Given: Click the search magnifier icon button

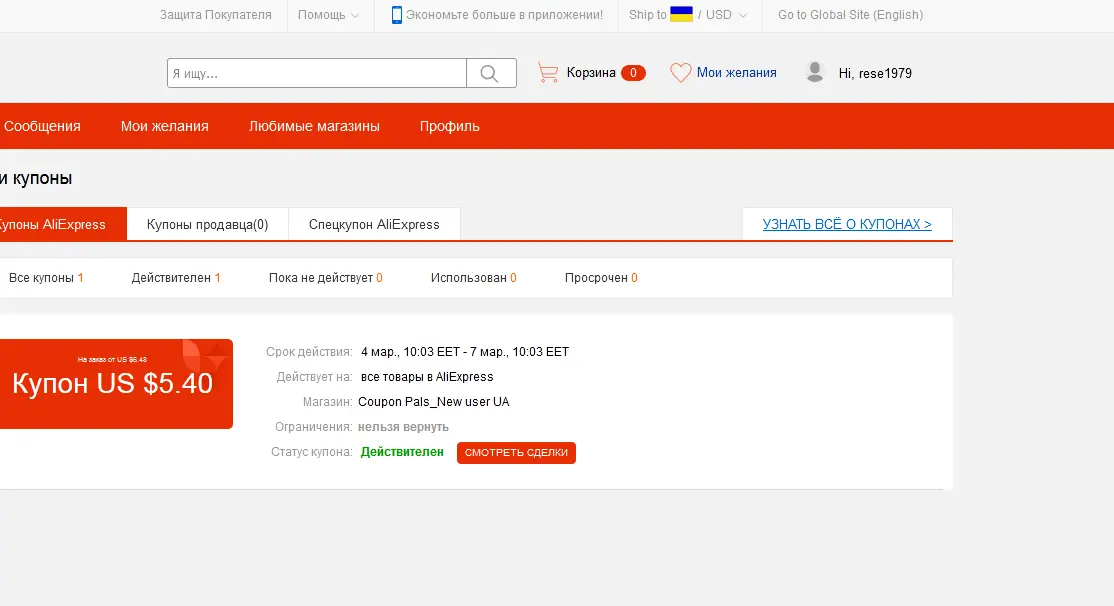Looking at the screenshot, I should (491, 73).
